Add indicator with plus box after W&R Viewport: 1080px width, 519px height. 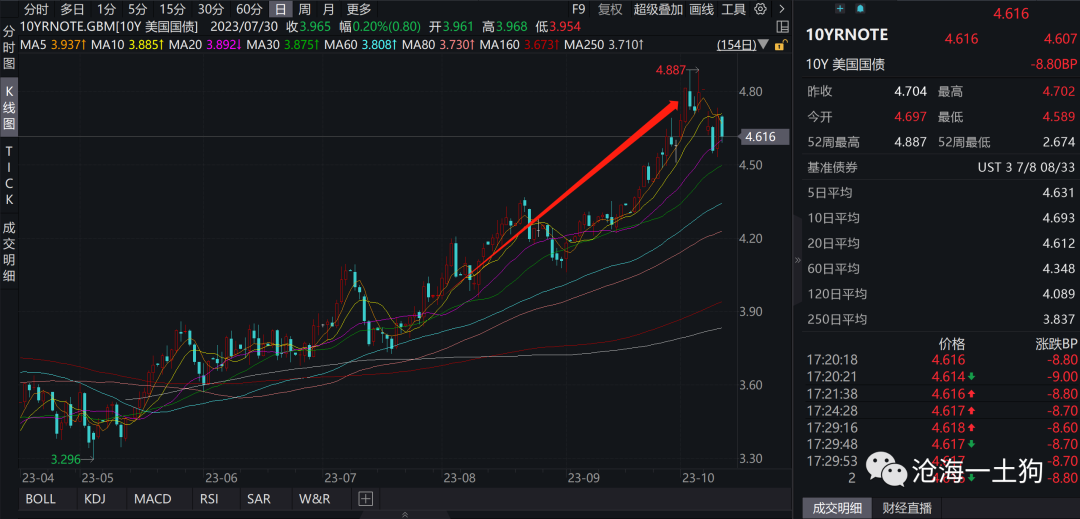(x=365, y=498)
